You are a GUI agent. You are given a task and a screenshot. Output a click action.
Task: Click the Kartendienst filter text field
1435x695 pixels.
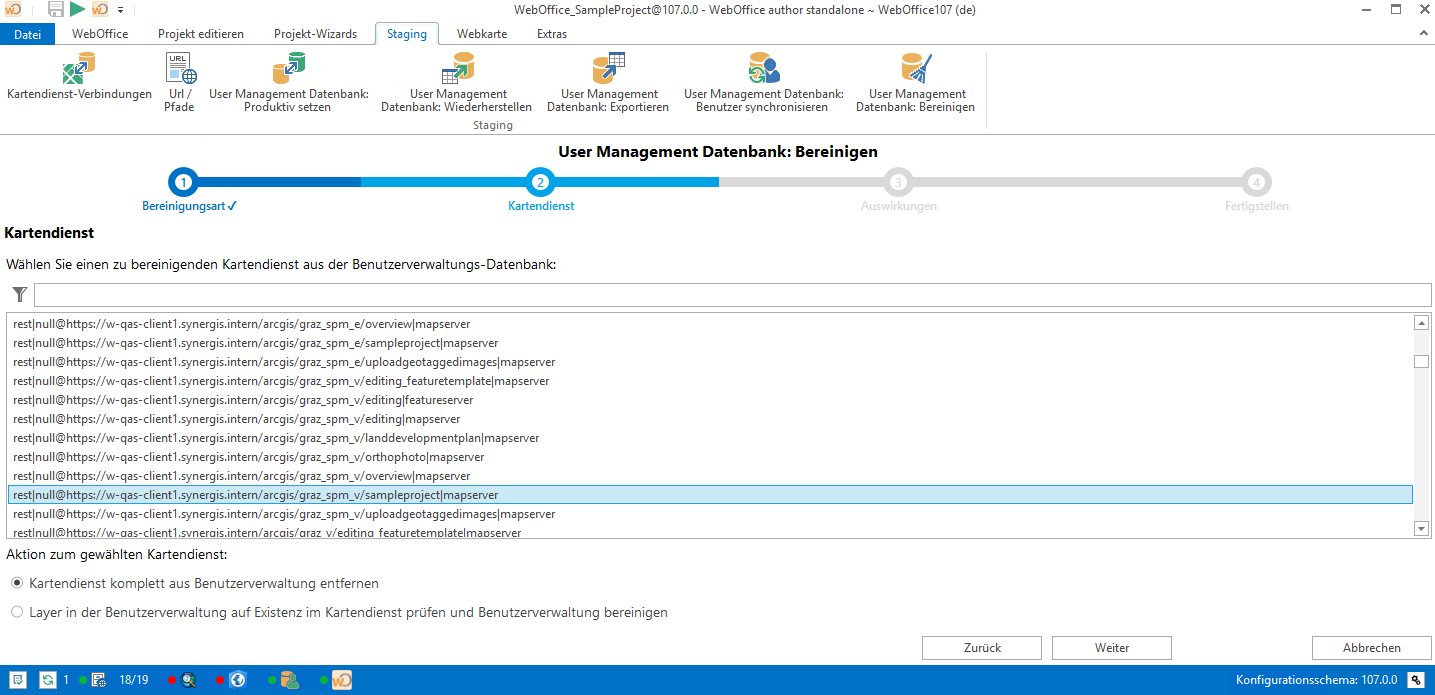(732, 294)
